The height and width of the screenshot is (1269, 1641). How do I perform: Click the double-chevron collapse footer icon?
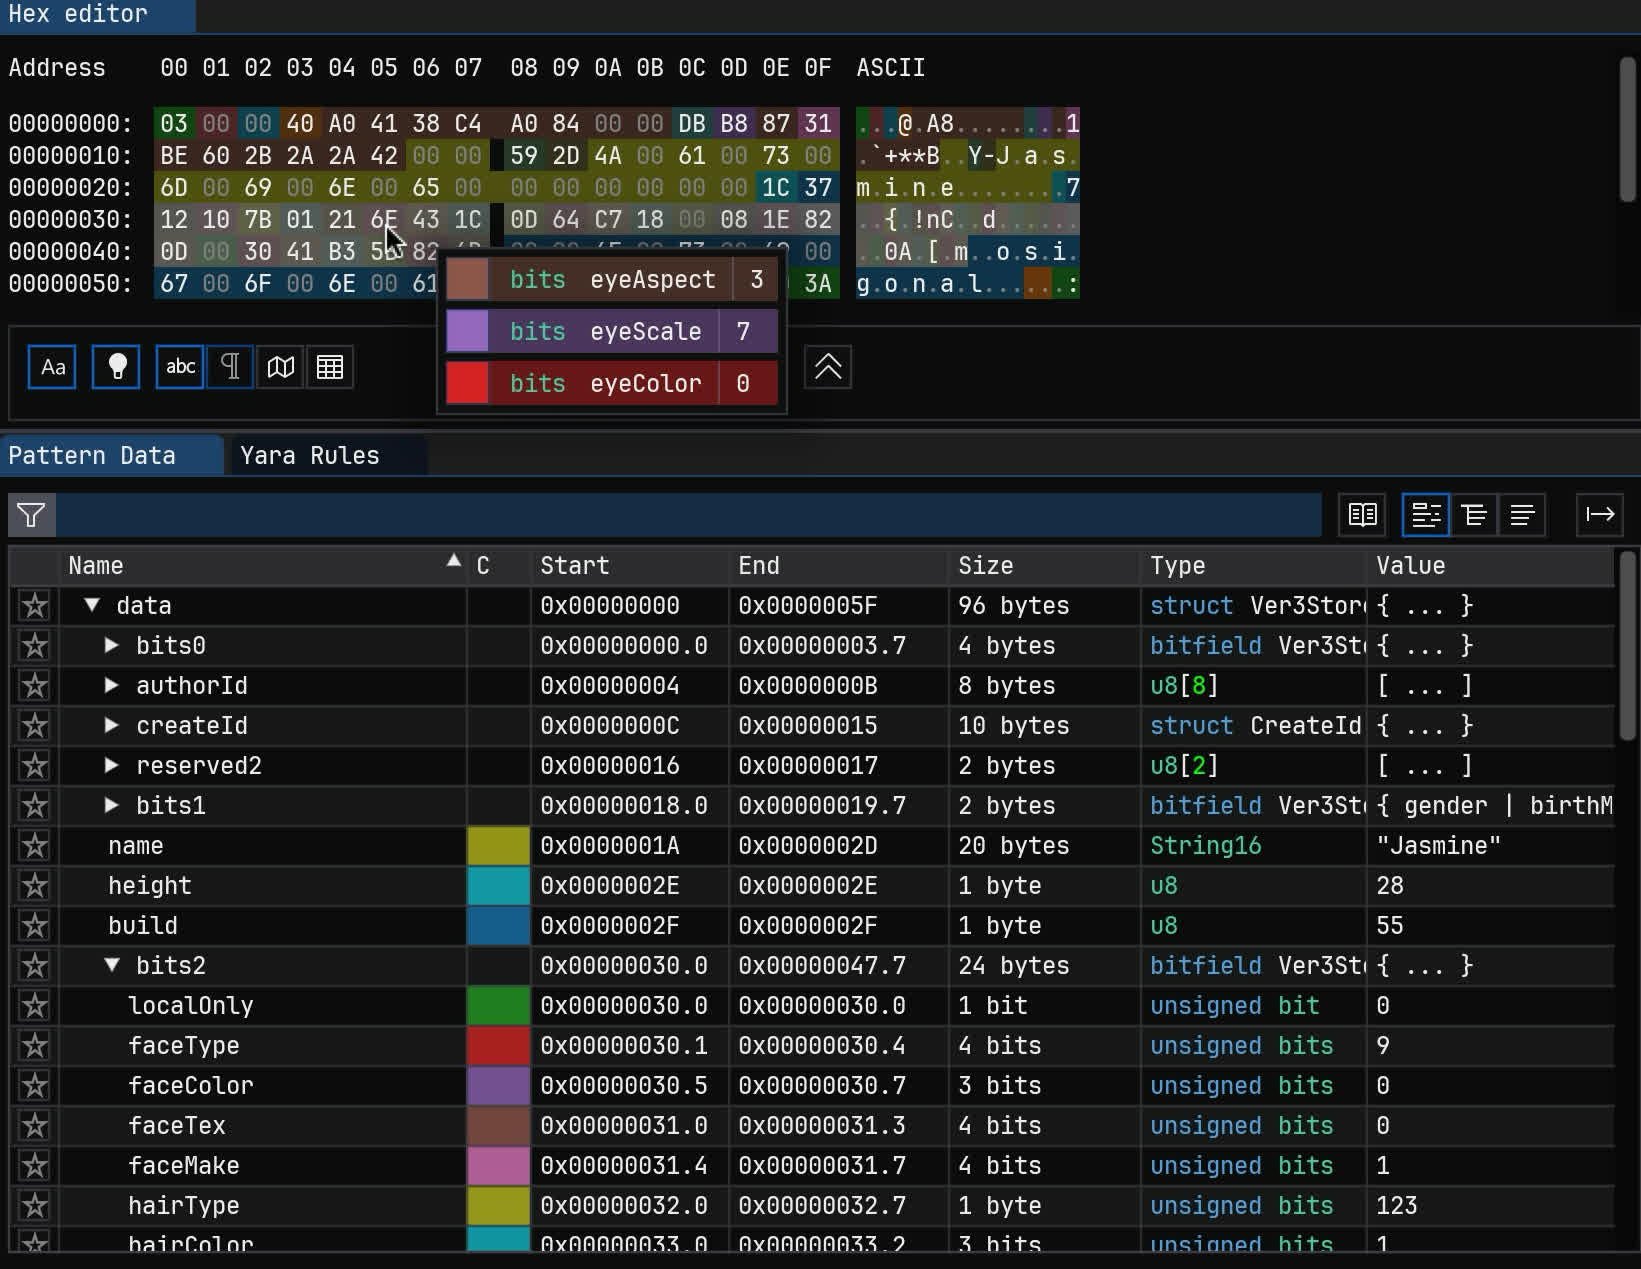[828, 367]
